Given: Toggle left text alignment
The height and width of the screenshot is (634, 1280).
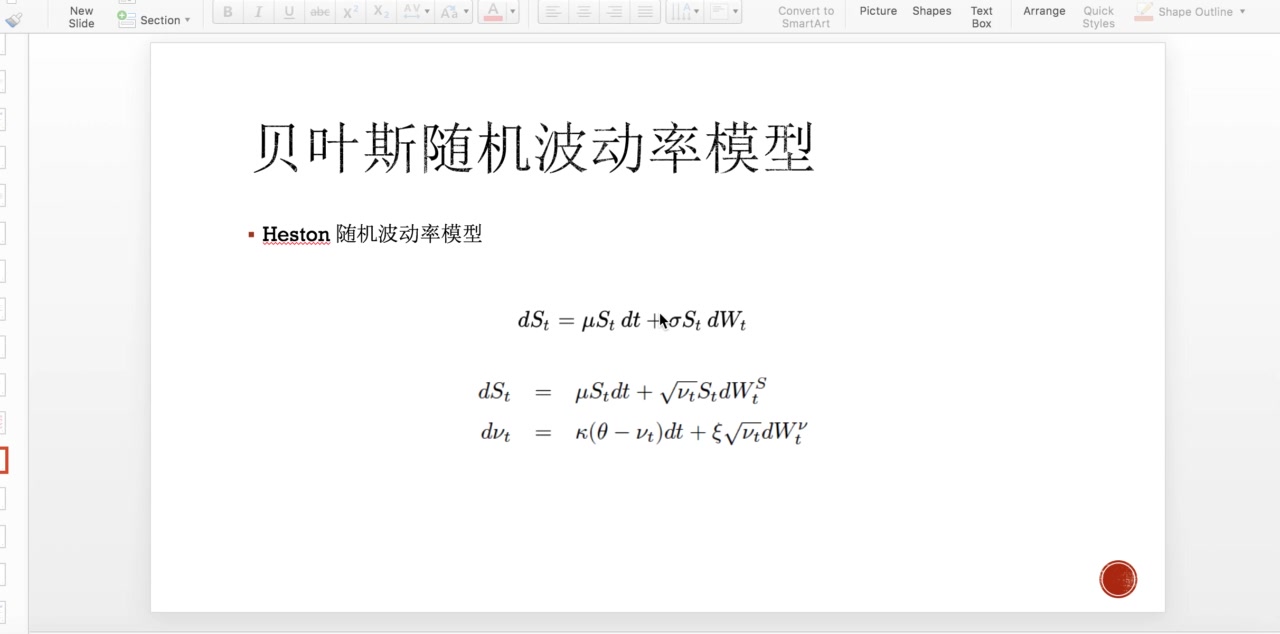Looking at the screenshot, I should (552, 11).
